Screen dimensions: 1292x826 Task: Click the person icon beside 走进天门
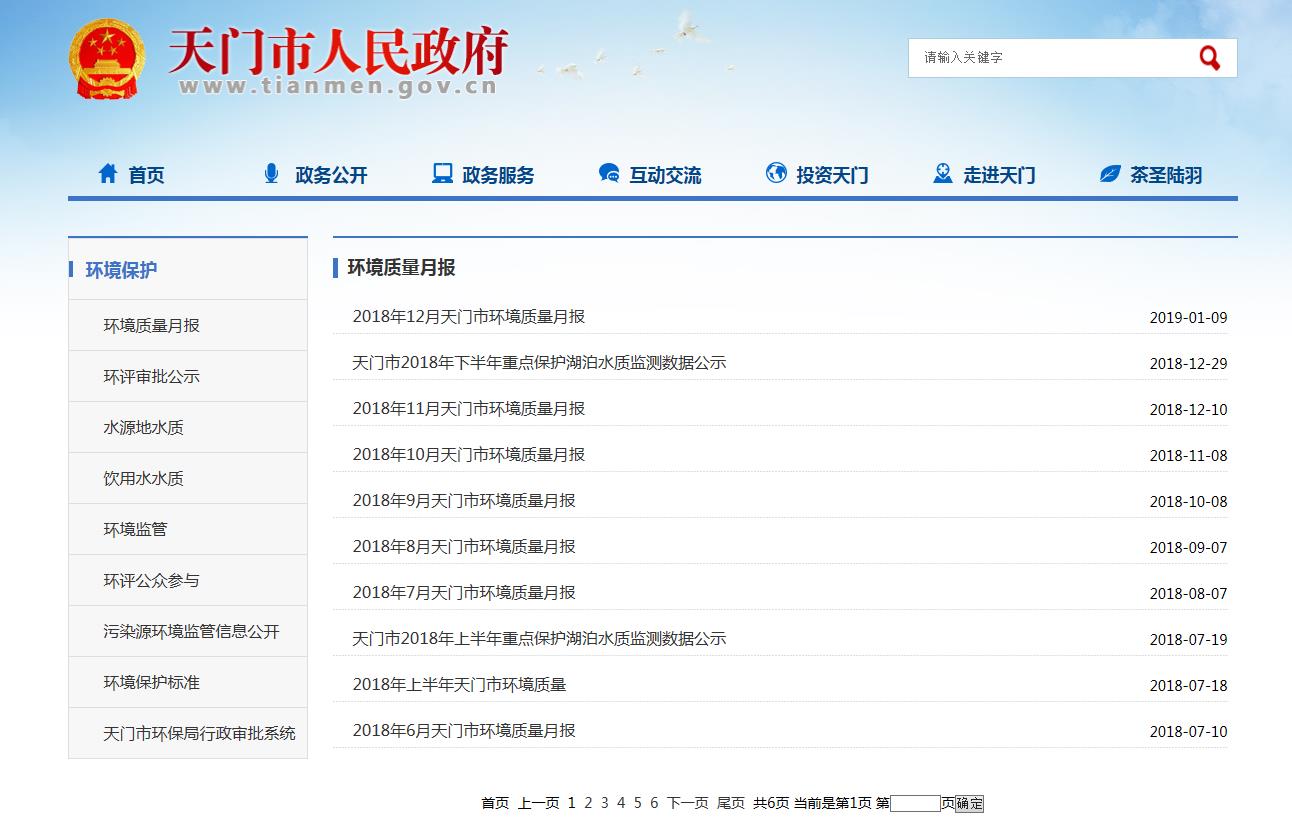pyautogui.click(x=942, y=174)
